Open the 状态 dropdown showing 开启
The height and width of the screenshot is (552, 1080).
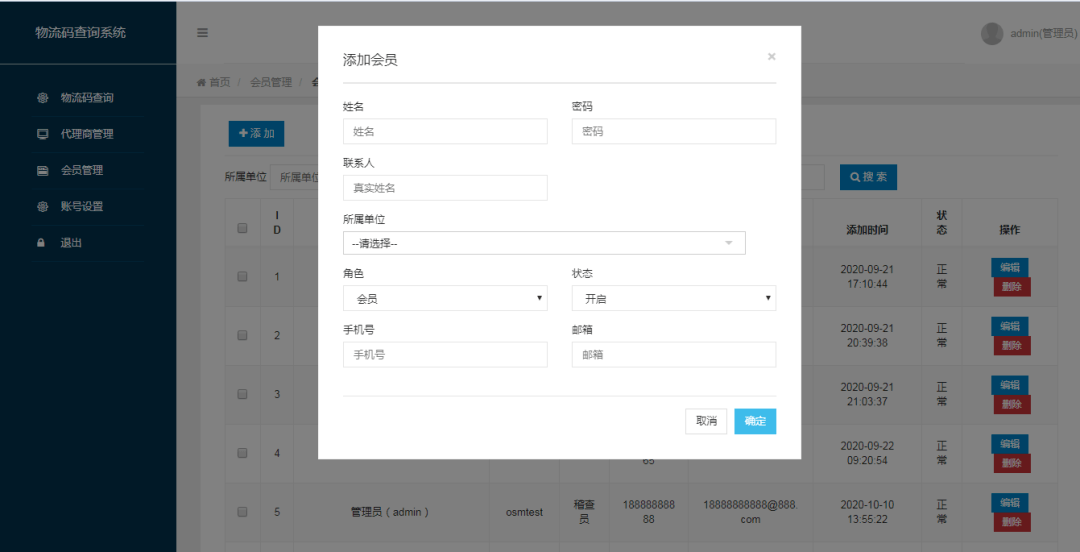click(x=673, y=298)
